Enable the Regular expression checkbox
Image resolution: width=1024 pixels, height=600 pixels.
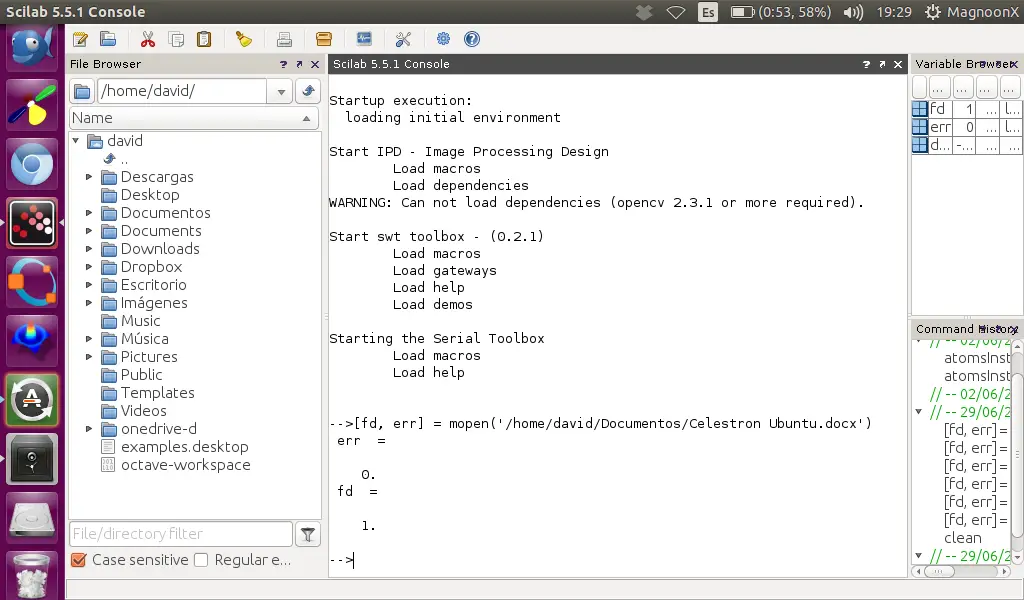[x=201, y=560]
